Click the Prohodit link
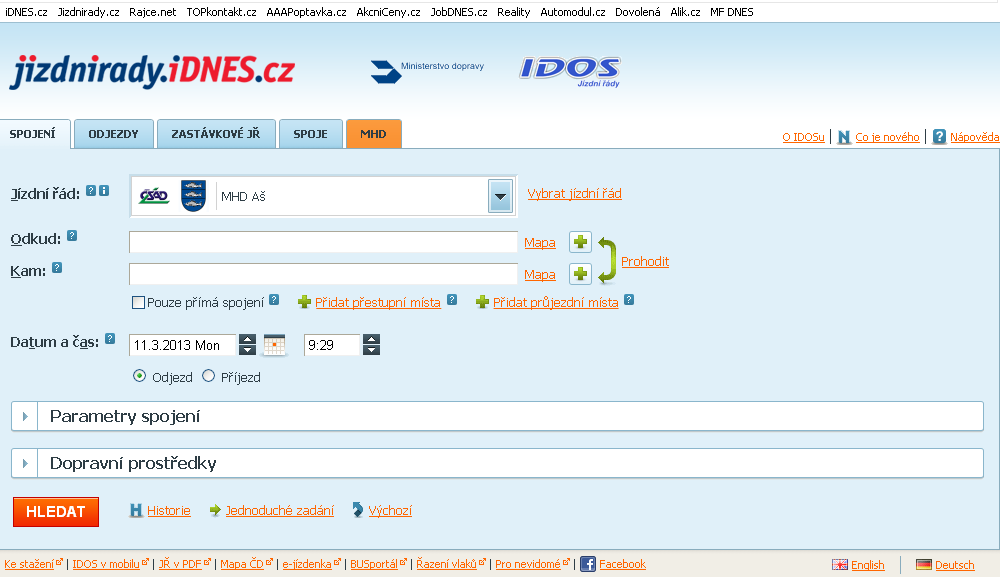This screenshot has width=1000, height=577. (x=645, y=261)
